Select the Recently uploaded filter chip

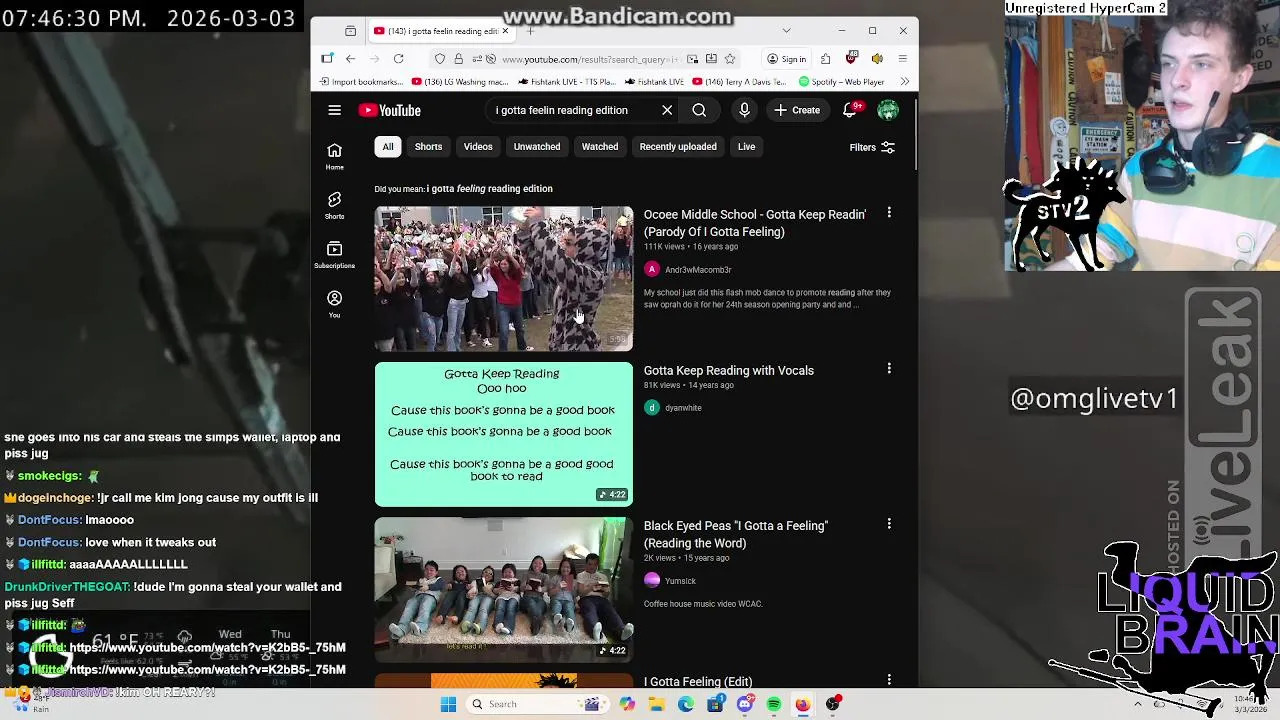678,147
